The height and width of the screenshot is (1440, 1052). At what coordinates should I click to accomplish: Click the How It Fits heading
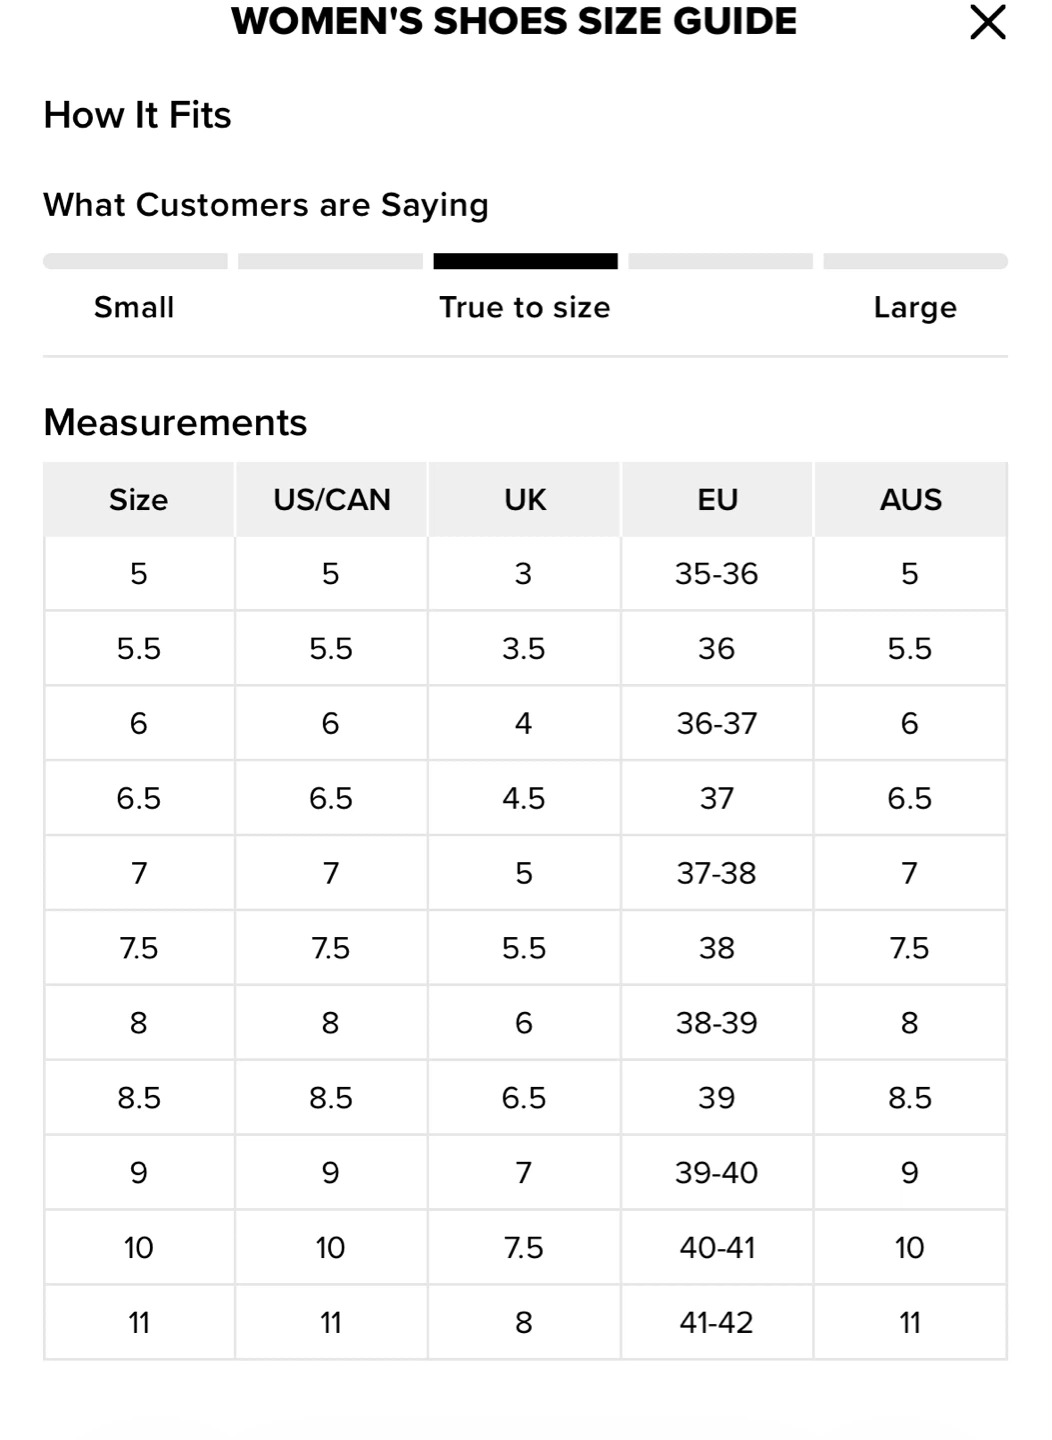coord(137,115)
